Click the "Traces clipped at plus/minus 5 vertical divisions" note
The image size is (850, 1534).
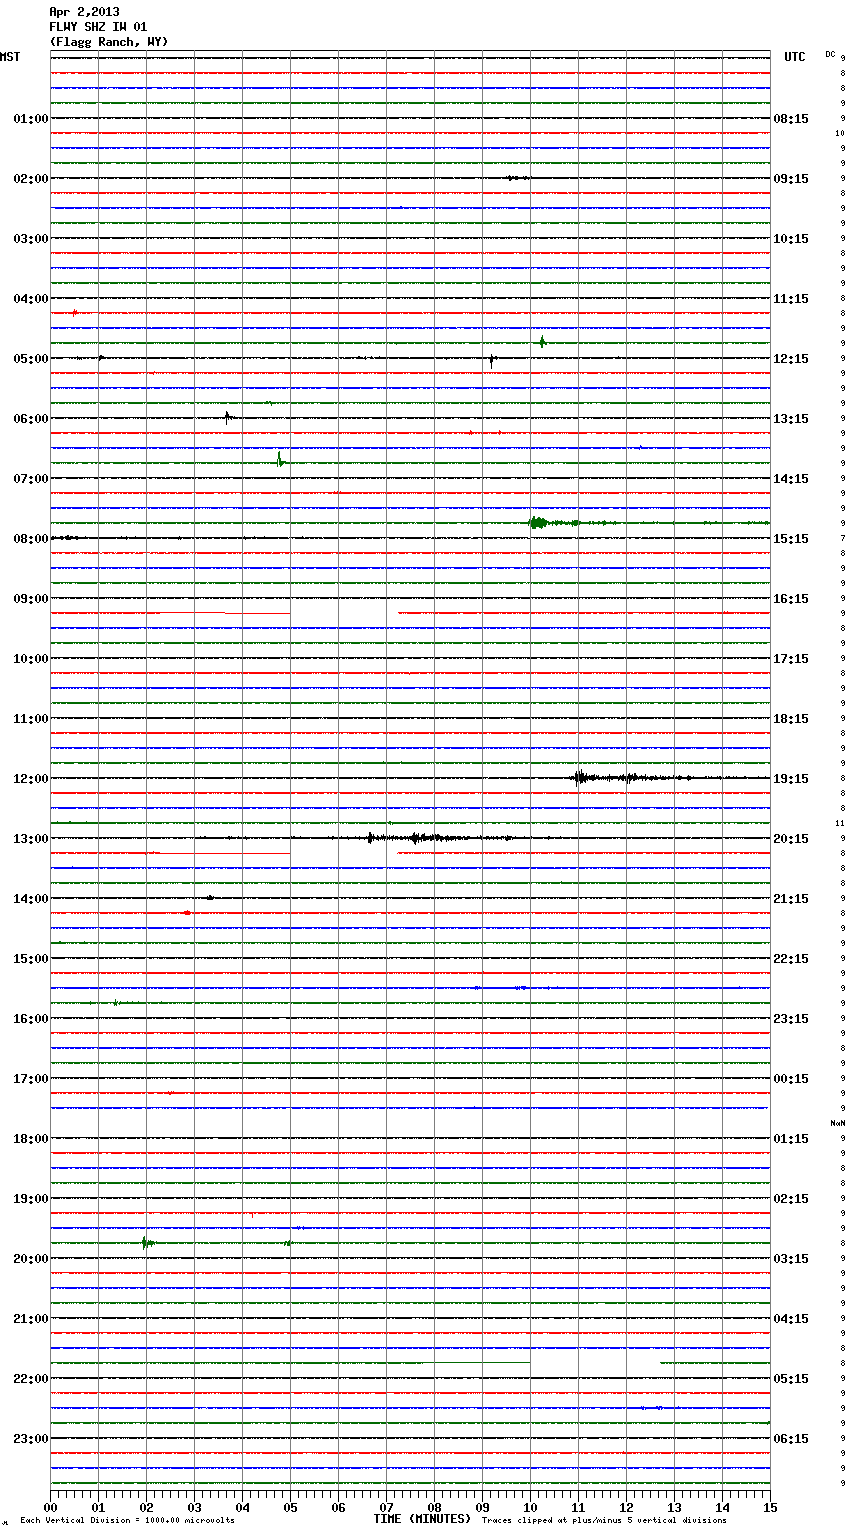(604, 1521)
